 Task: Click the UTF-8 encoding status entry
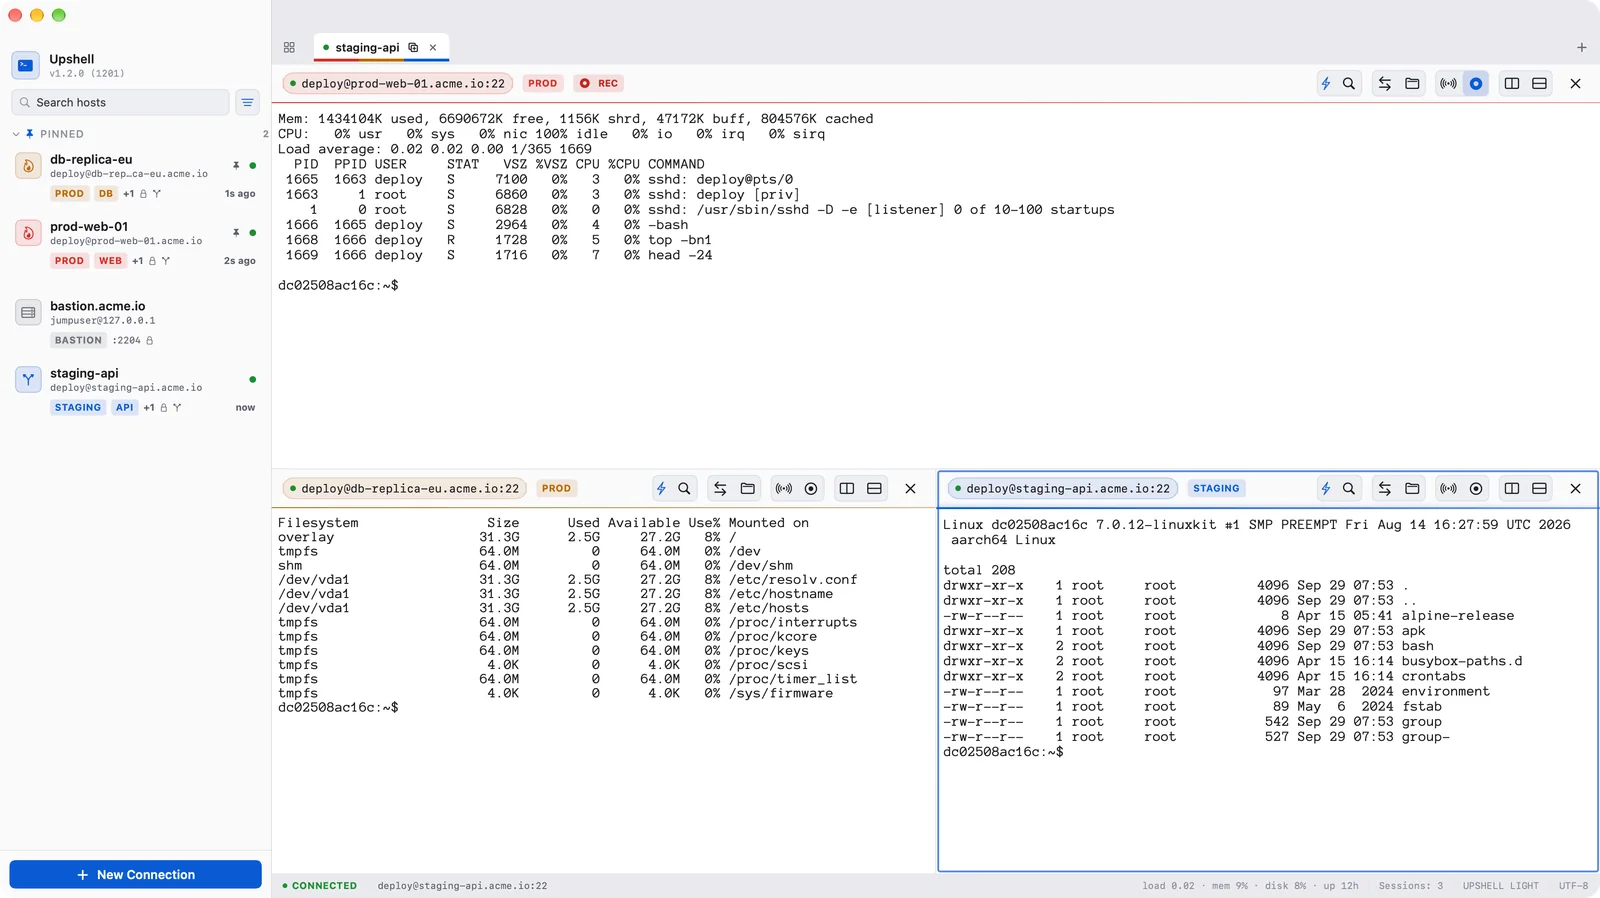(x=1573, y=886)
